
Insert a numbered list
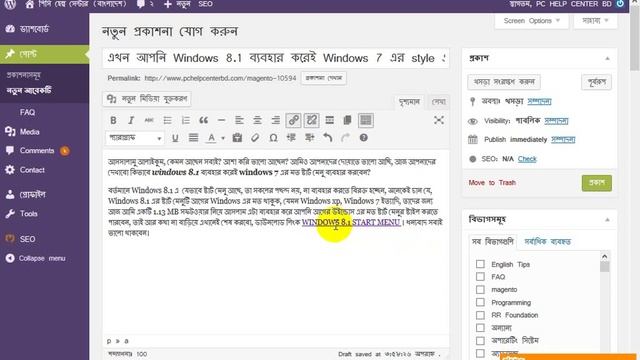186,120
